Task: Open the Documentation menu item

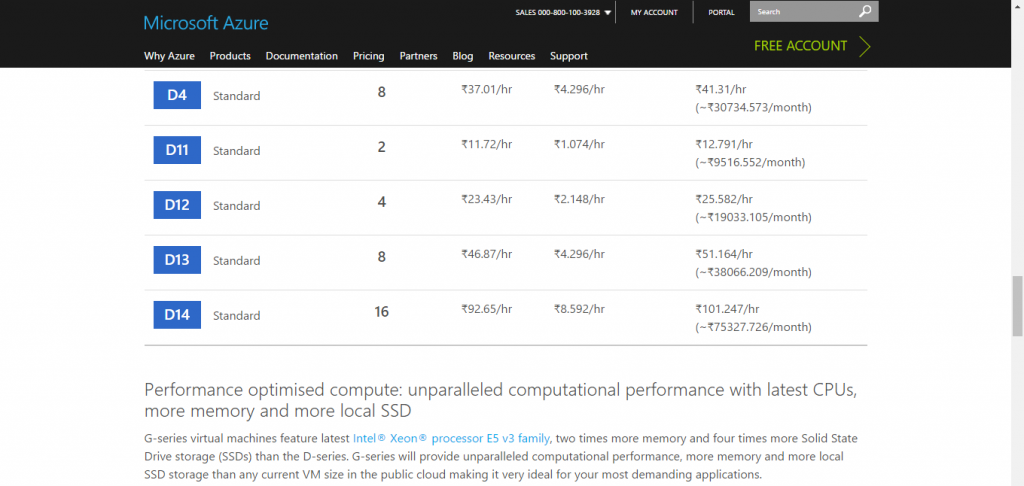Action: tap(301, 56)
